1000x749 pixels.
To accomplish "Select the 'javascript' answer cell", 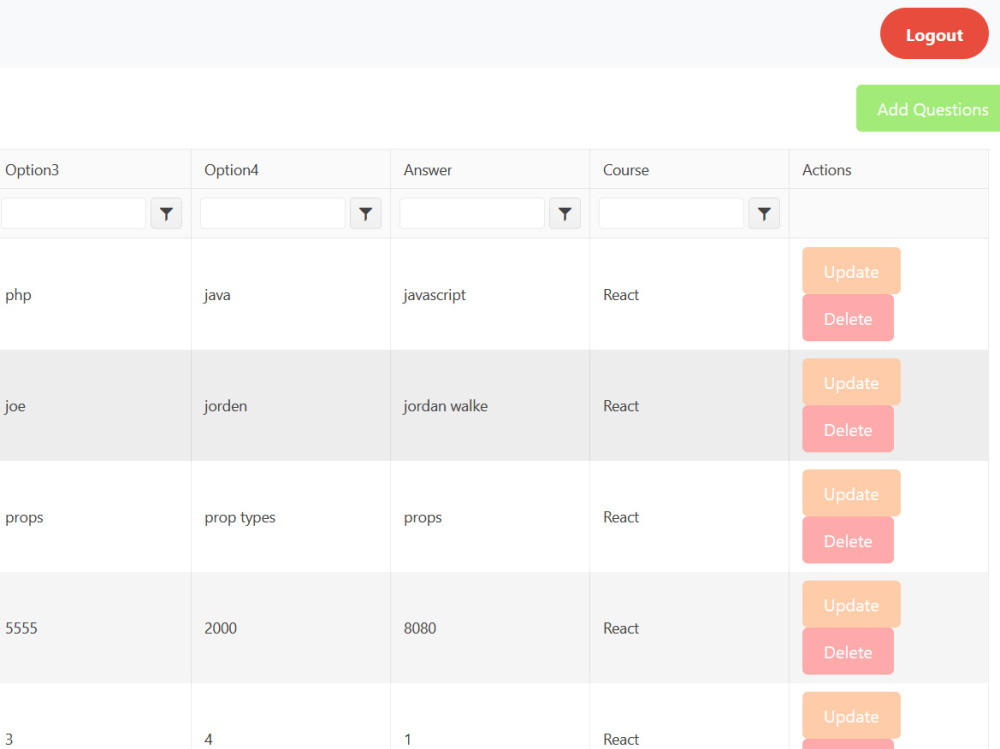I will pos(490,294).
